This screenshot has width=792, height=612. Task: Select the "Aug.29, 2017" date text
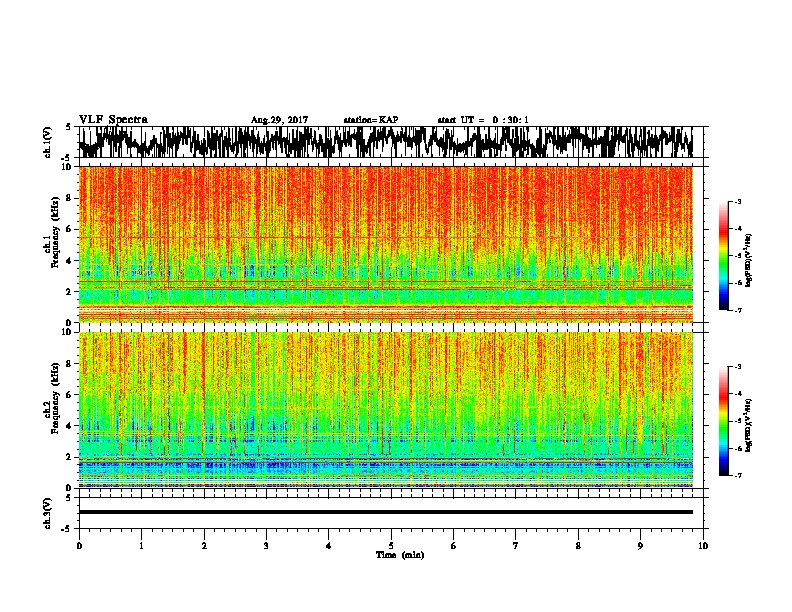pos(279,120)
